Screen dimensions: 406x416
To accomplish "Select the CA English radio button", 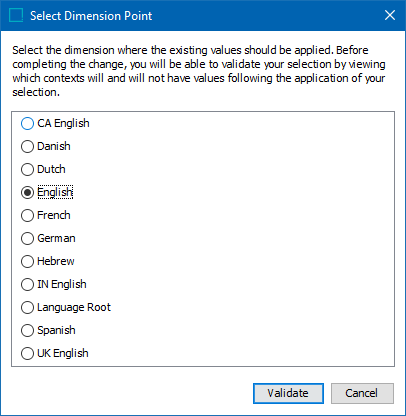I will [27, 123].
